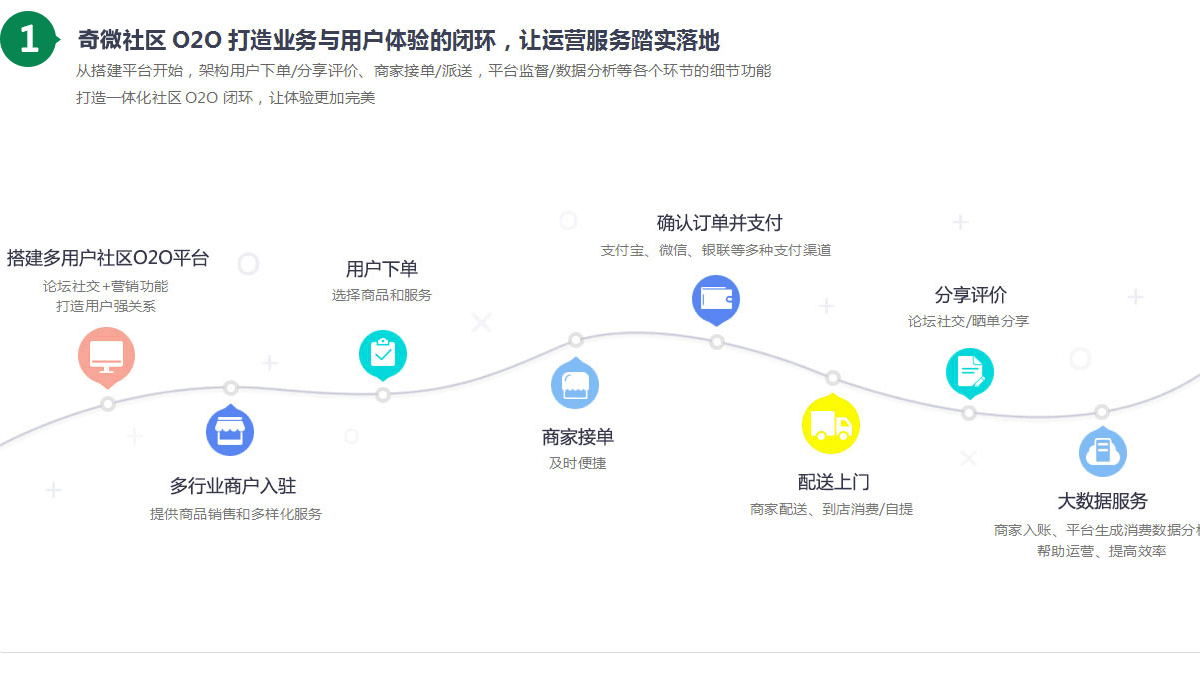Select the teal checklist ordering icon
Image resolution: width=1200 pixels, height=686 pixels.
coord(382,353)
